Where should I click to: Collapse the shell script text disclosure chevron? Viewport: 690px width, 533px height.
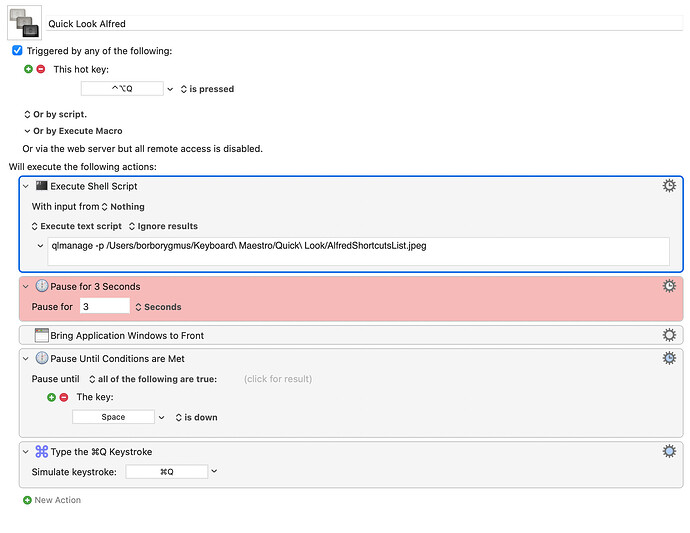pyautogui.click(x=40, y=246)
